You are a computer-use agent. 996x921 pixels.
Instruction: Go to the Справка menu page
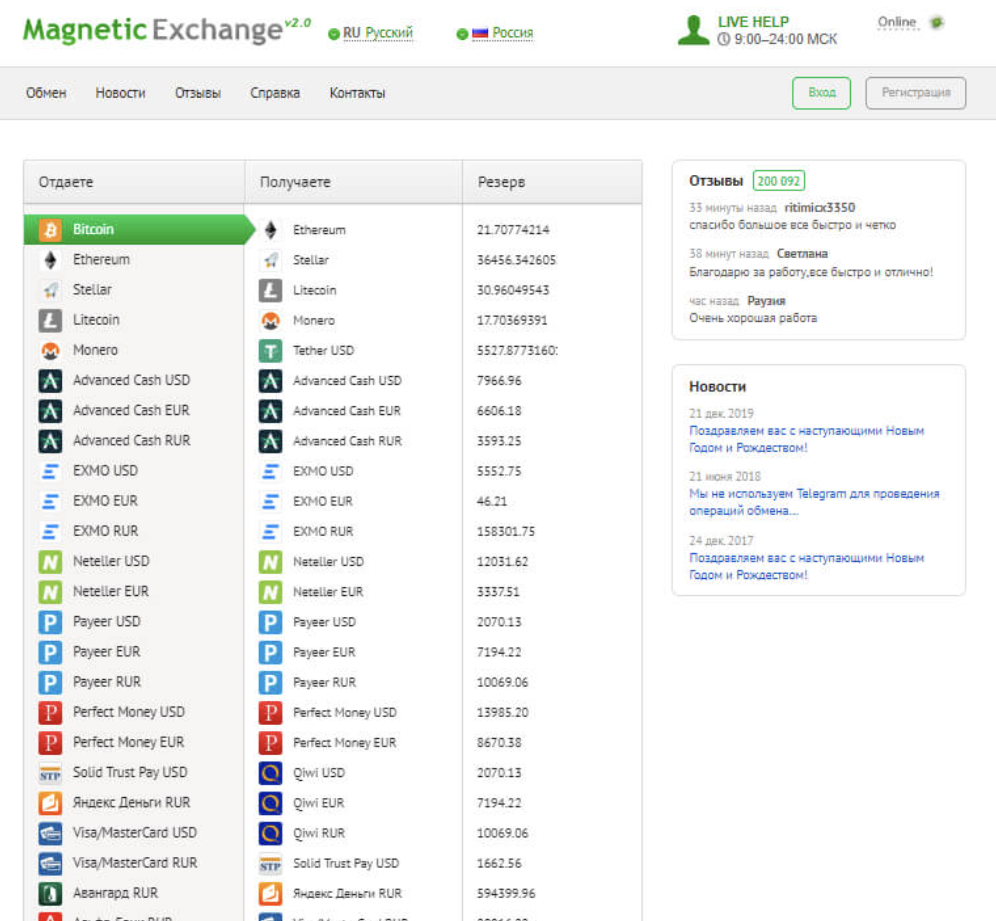(275, 93)
